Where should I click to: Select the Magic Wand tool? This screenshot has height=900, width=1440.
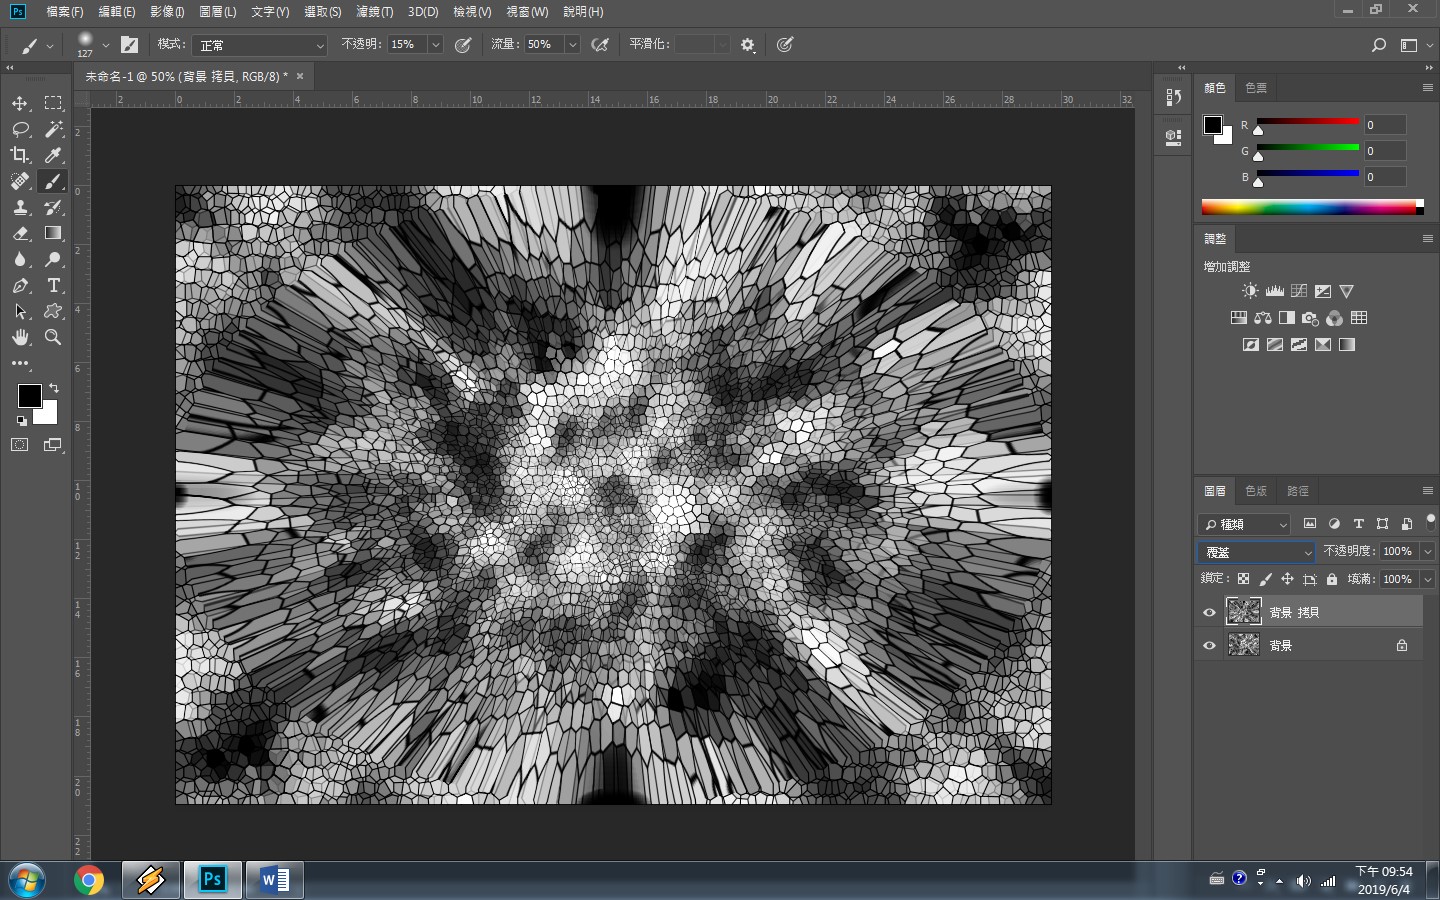point(53,129)
